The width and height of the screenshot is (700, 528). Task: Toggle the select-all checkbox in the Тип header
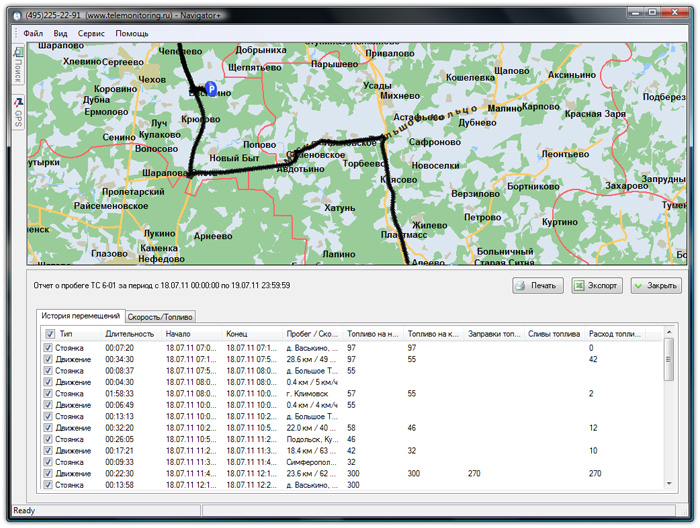pyautogui.click(x=48, y=333)
